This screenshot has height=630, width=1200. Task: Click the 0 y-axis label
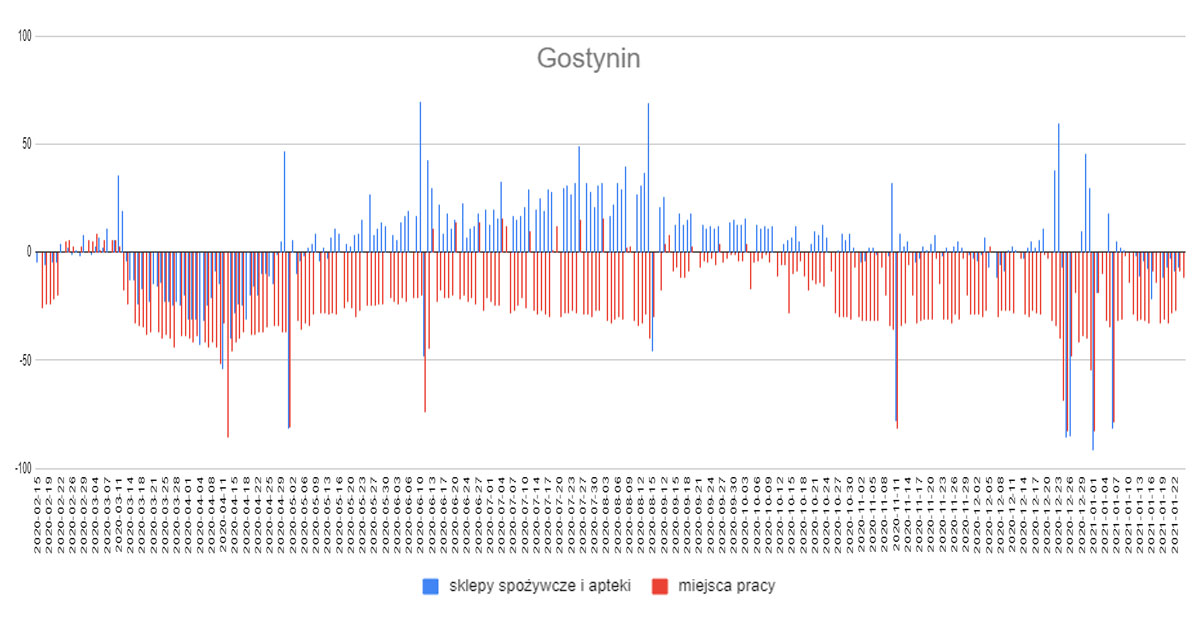(x=30, y=252)
